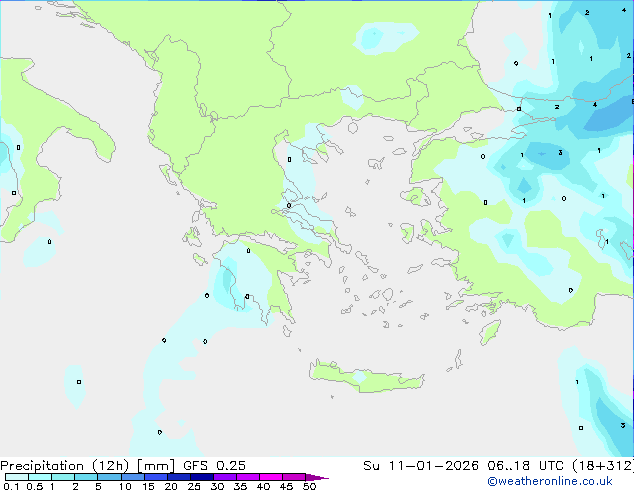Click the island of Rhodes on the map
The width and height of the screenshot is (634, 490).
coord(490,332)
